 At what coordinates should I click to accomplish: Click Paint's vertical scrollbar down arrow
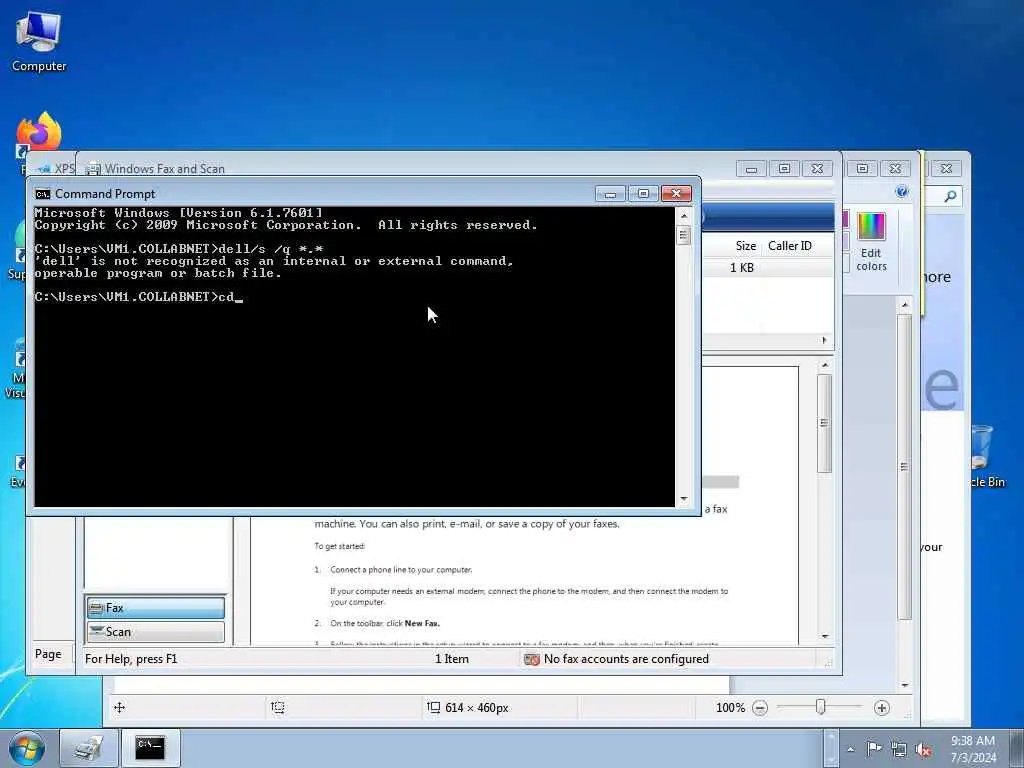coord(904,685)
